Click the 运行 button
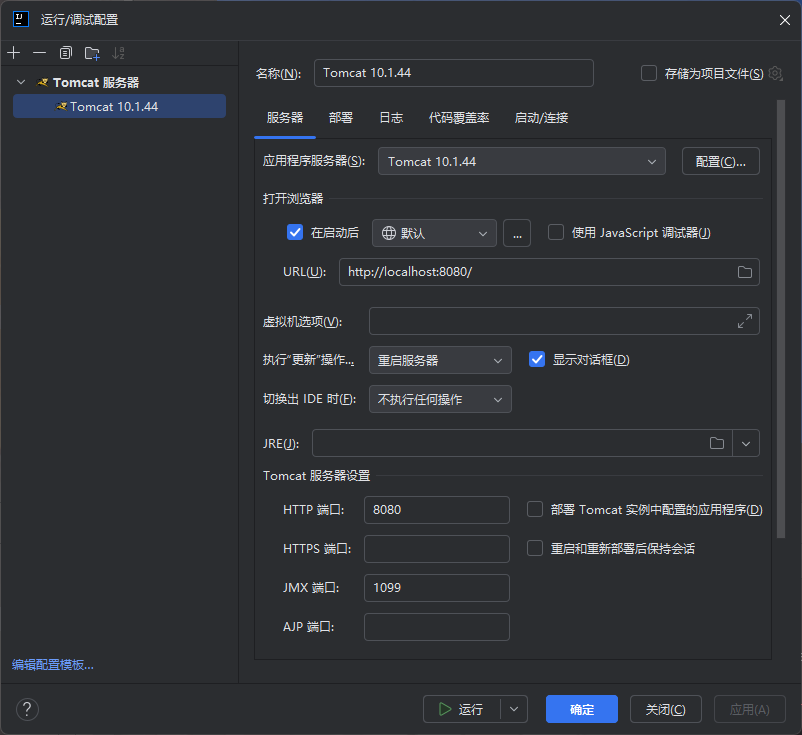Screen dimensions: 802x735 pos(462,709)
